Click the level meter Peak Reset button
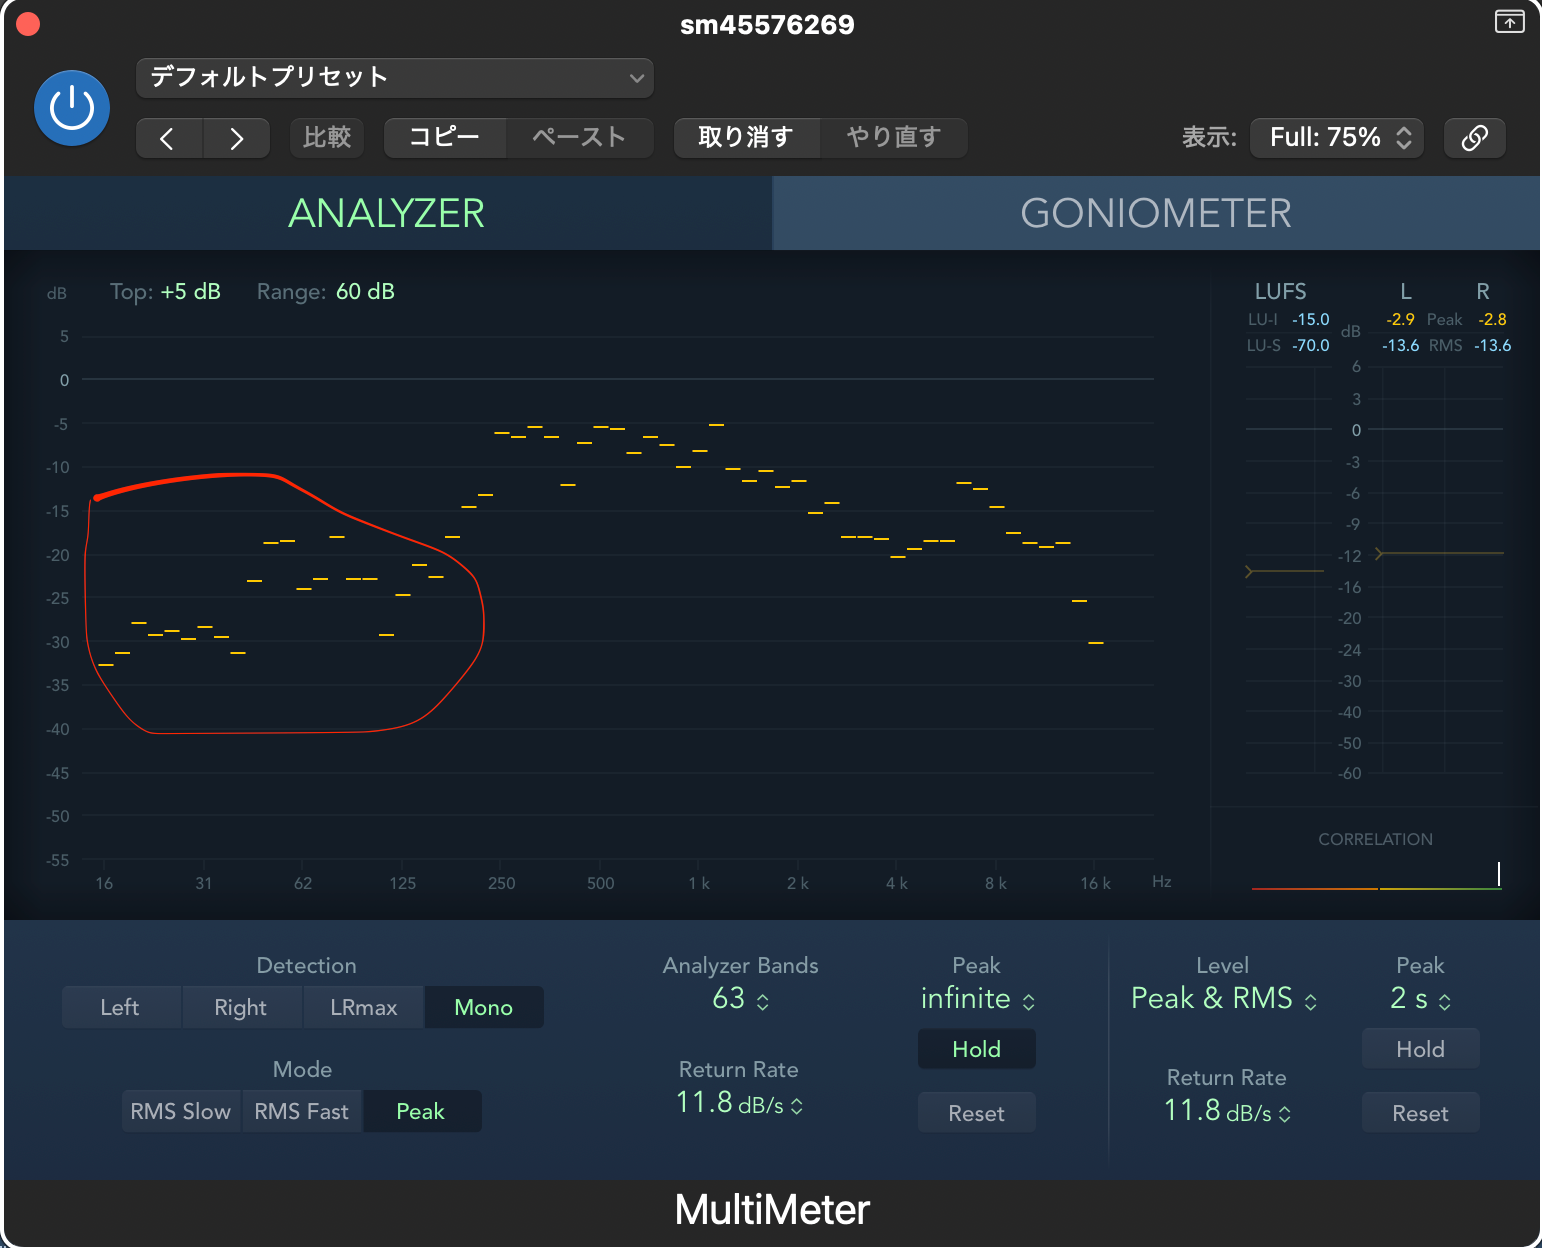1542x1248 pixels. tap(1421, 1114)
